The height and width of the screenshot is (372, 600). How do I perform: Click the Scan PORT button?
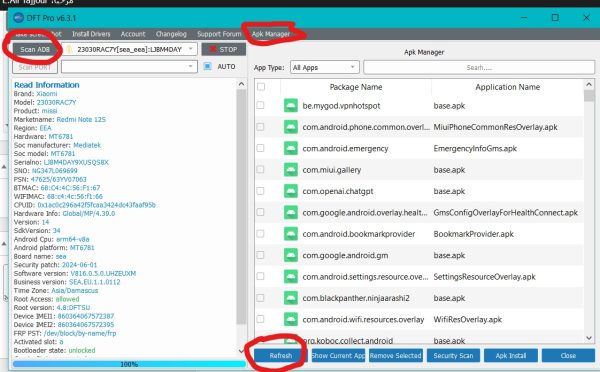click(x=35, y=67)
